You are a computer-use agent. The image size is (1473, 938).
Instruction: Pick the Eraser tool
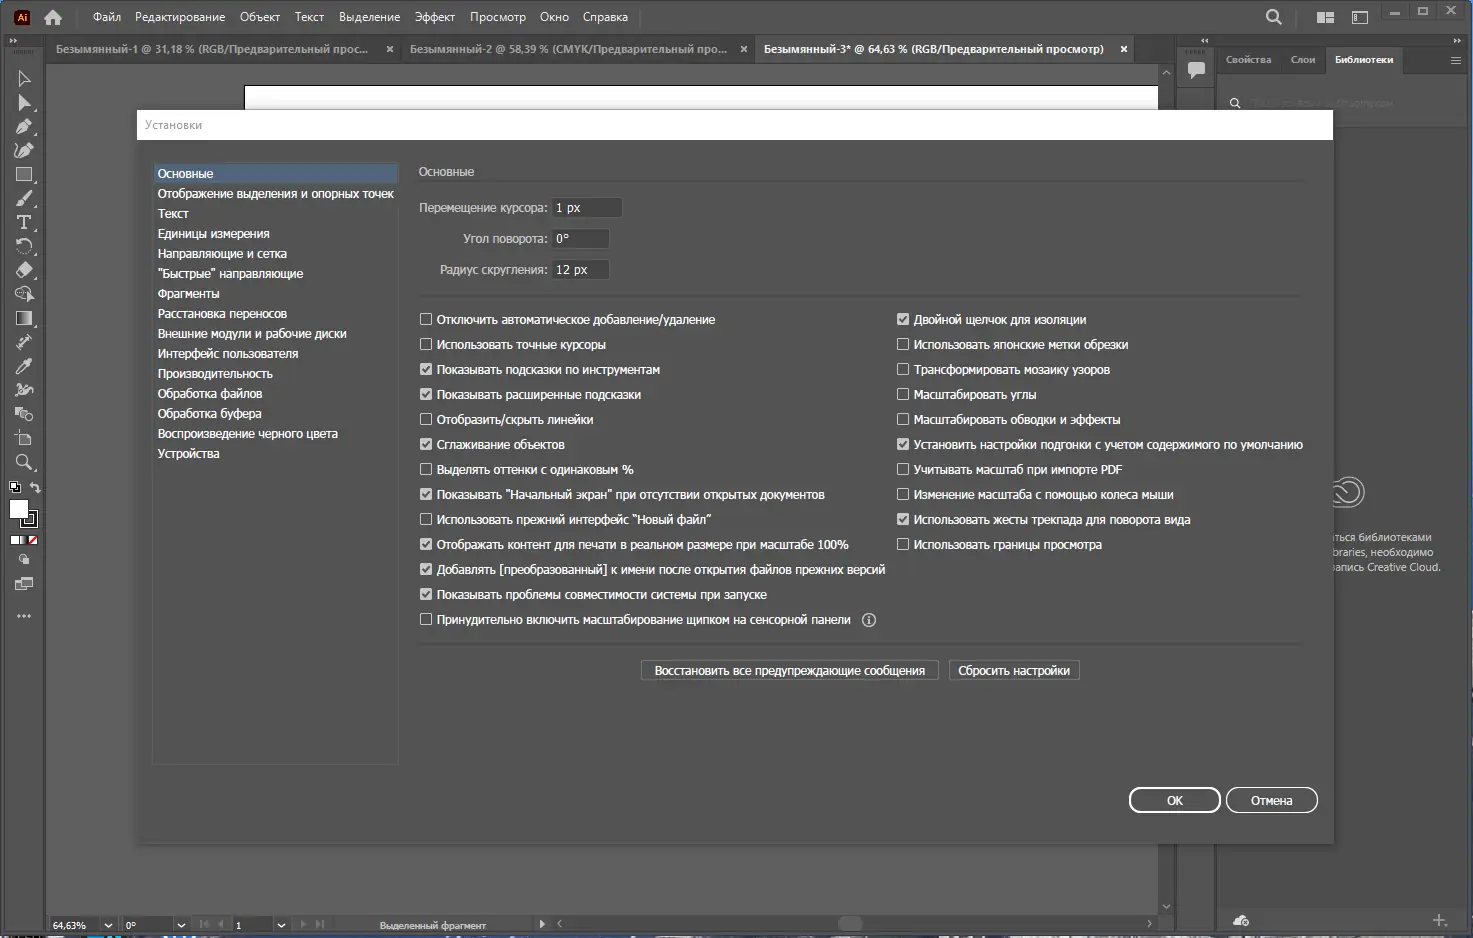click(x=24, y=270)
